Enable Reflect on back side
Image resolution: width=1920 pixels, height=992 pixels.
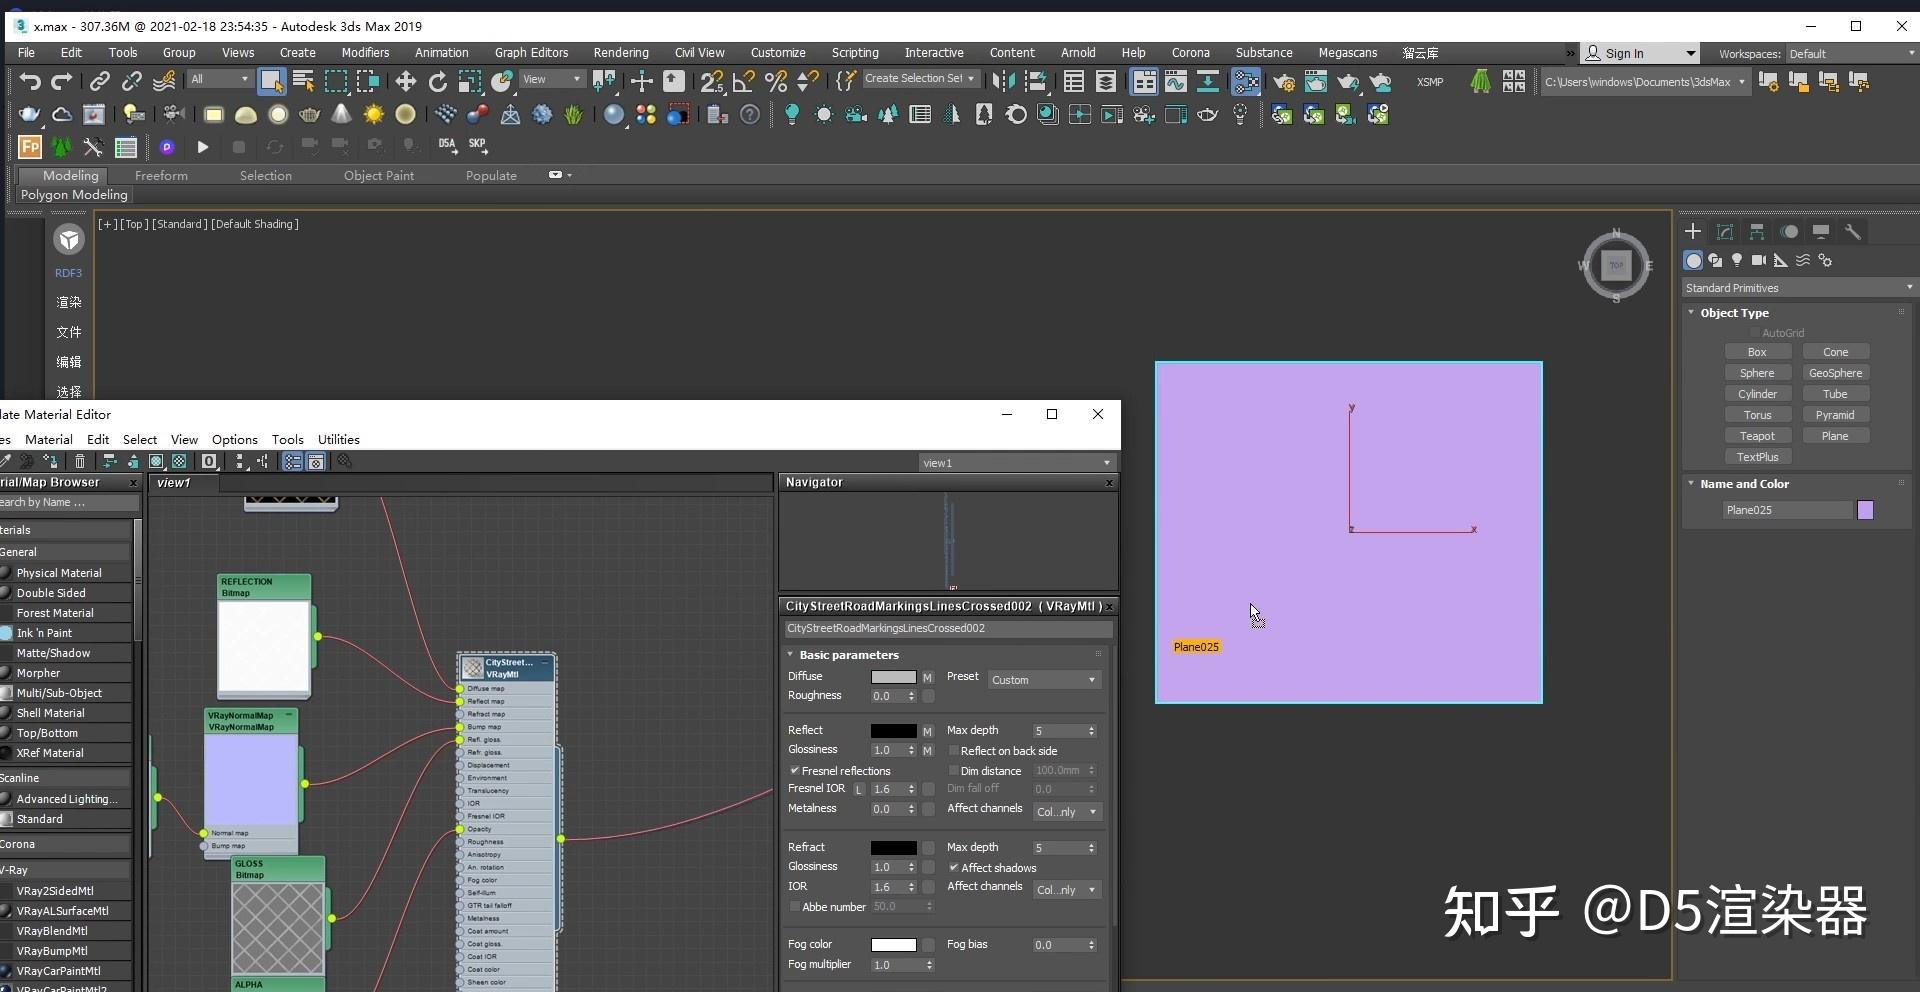[x=954, y=751]
